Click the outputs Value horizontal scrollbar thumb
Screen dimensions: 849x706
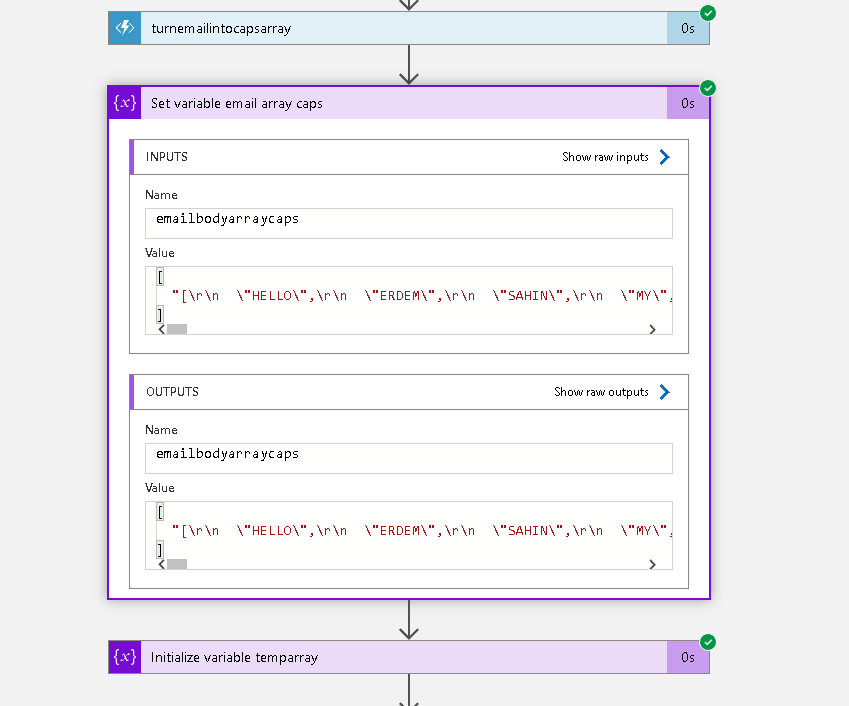(x=177, y=564)
